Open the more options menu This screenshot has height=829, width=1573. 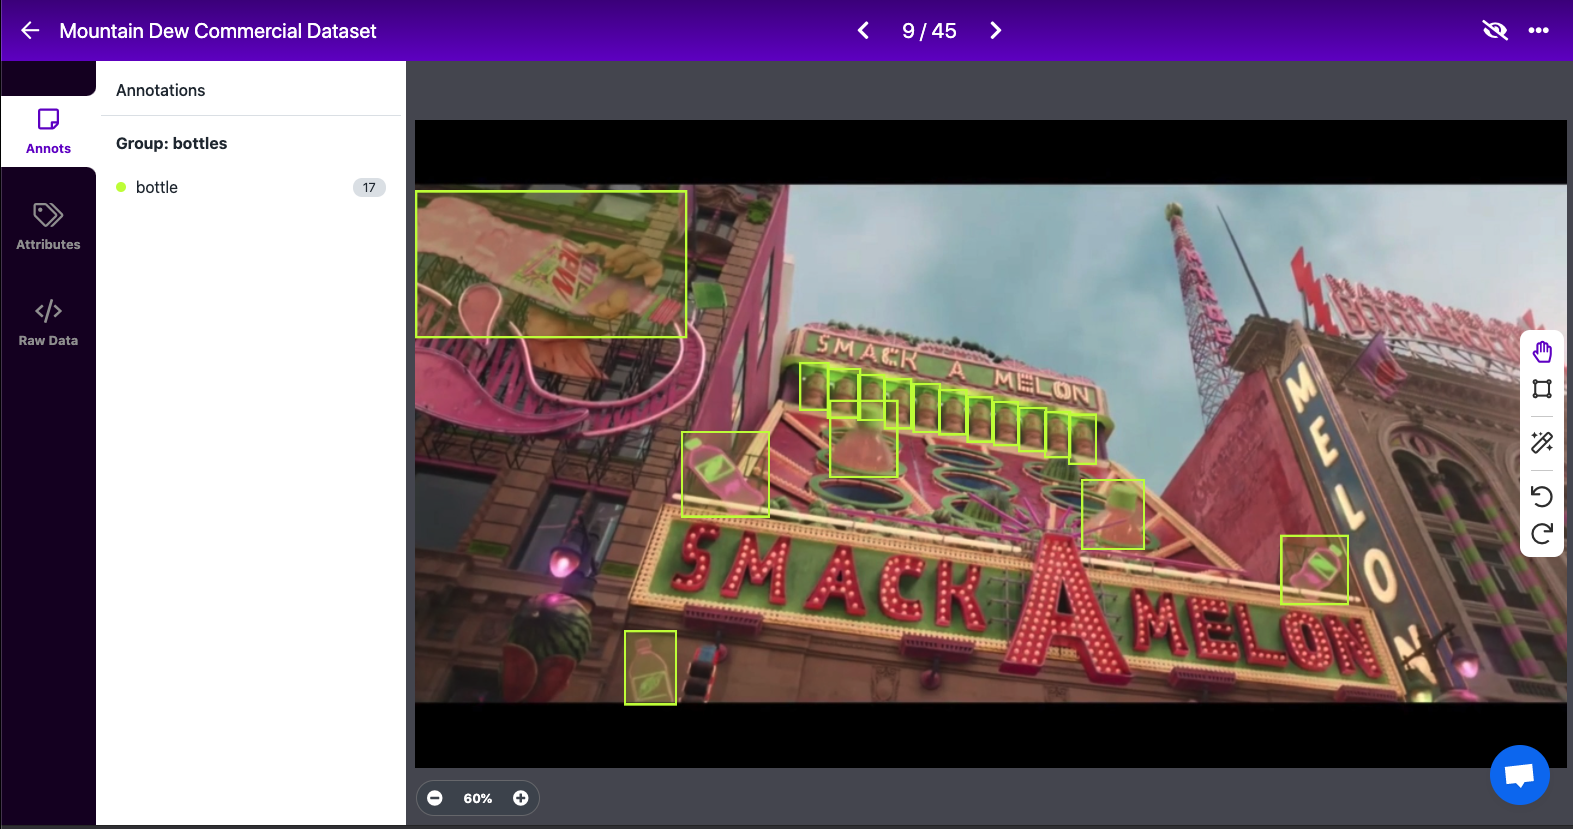point(1538,31)
